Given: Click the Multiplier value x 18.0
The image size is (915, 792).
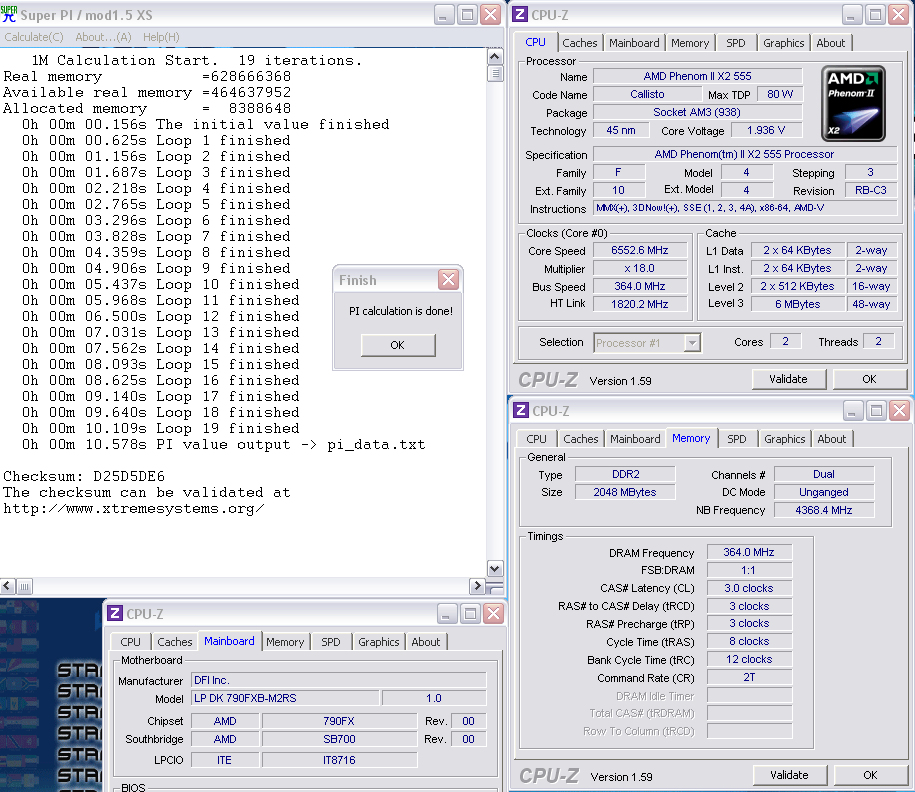Looking at the screenshot, I should pos(640,268).
